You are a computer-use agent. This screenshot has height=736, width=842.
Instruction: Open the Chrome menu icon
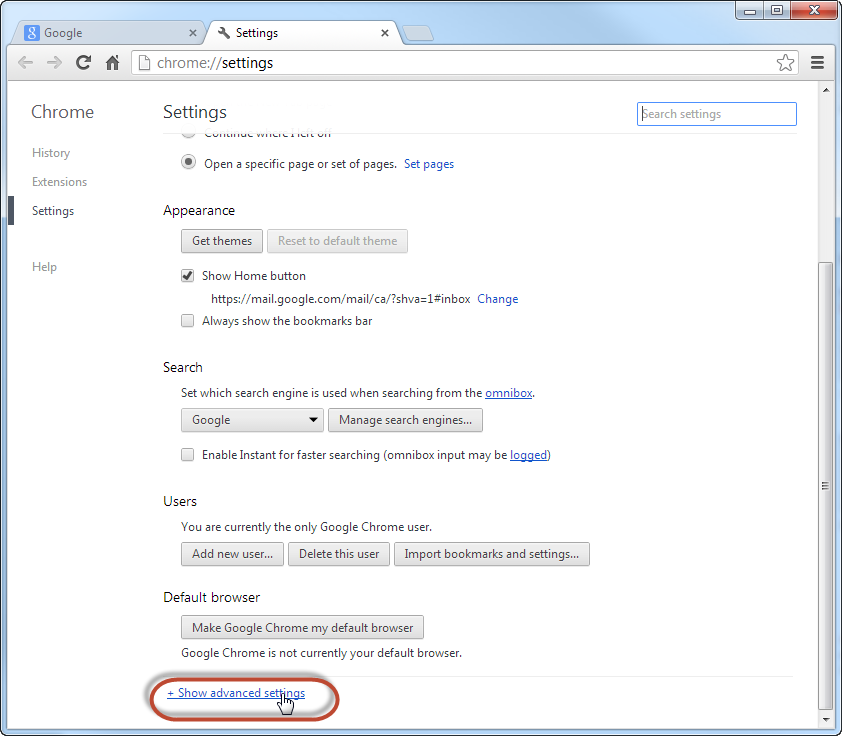[x=817, y=63]
